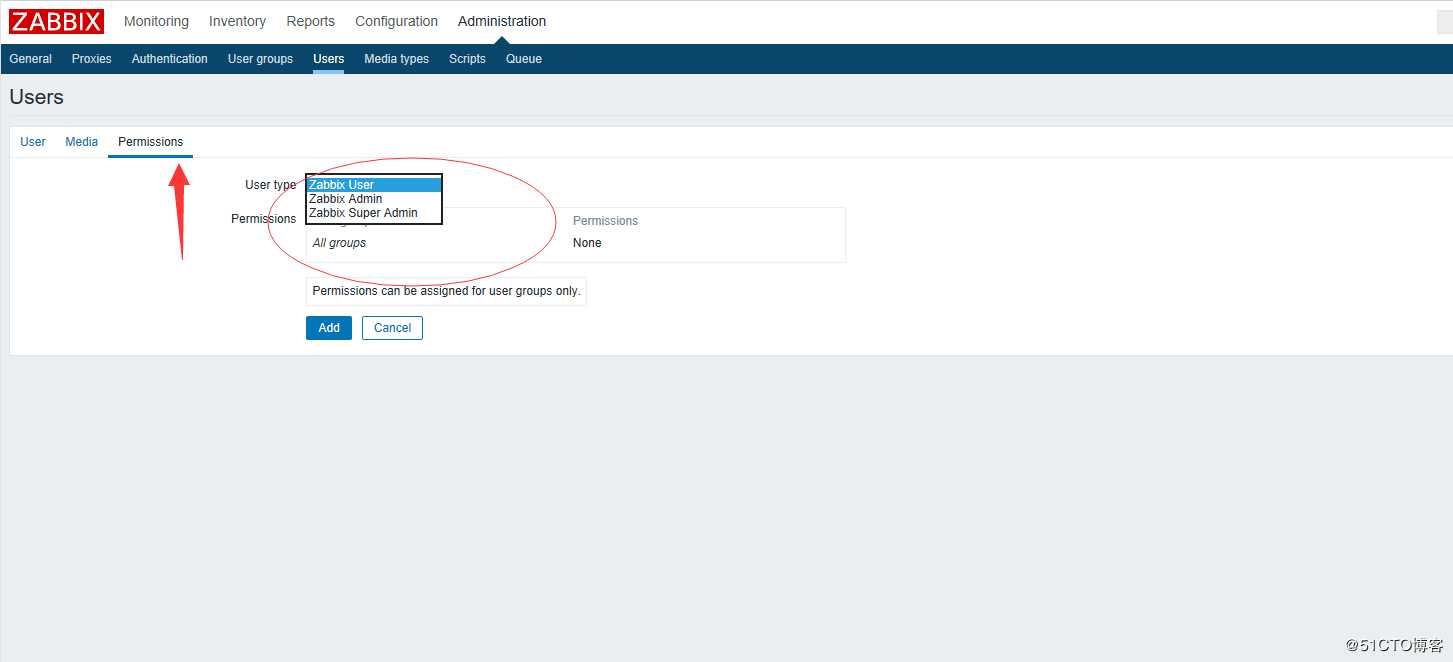Open the Inventory menu
The height and width of the screenshot is (662, 1453).
point(237,21)
